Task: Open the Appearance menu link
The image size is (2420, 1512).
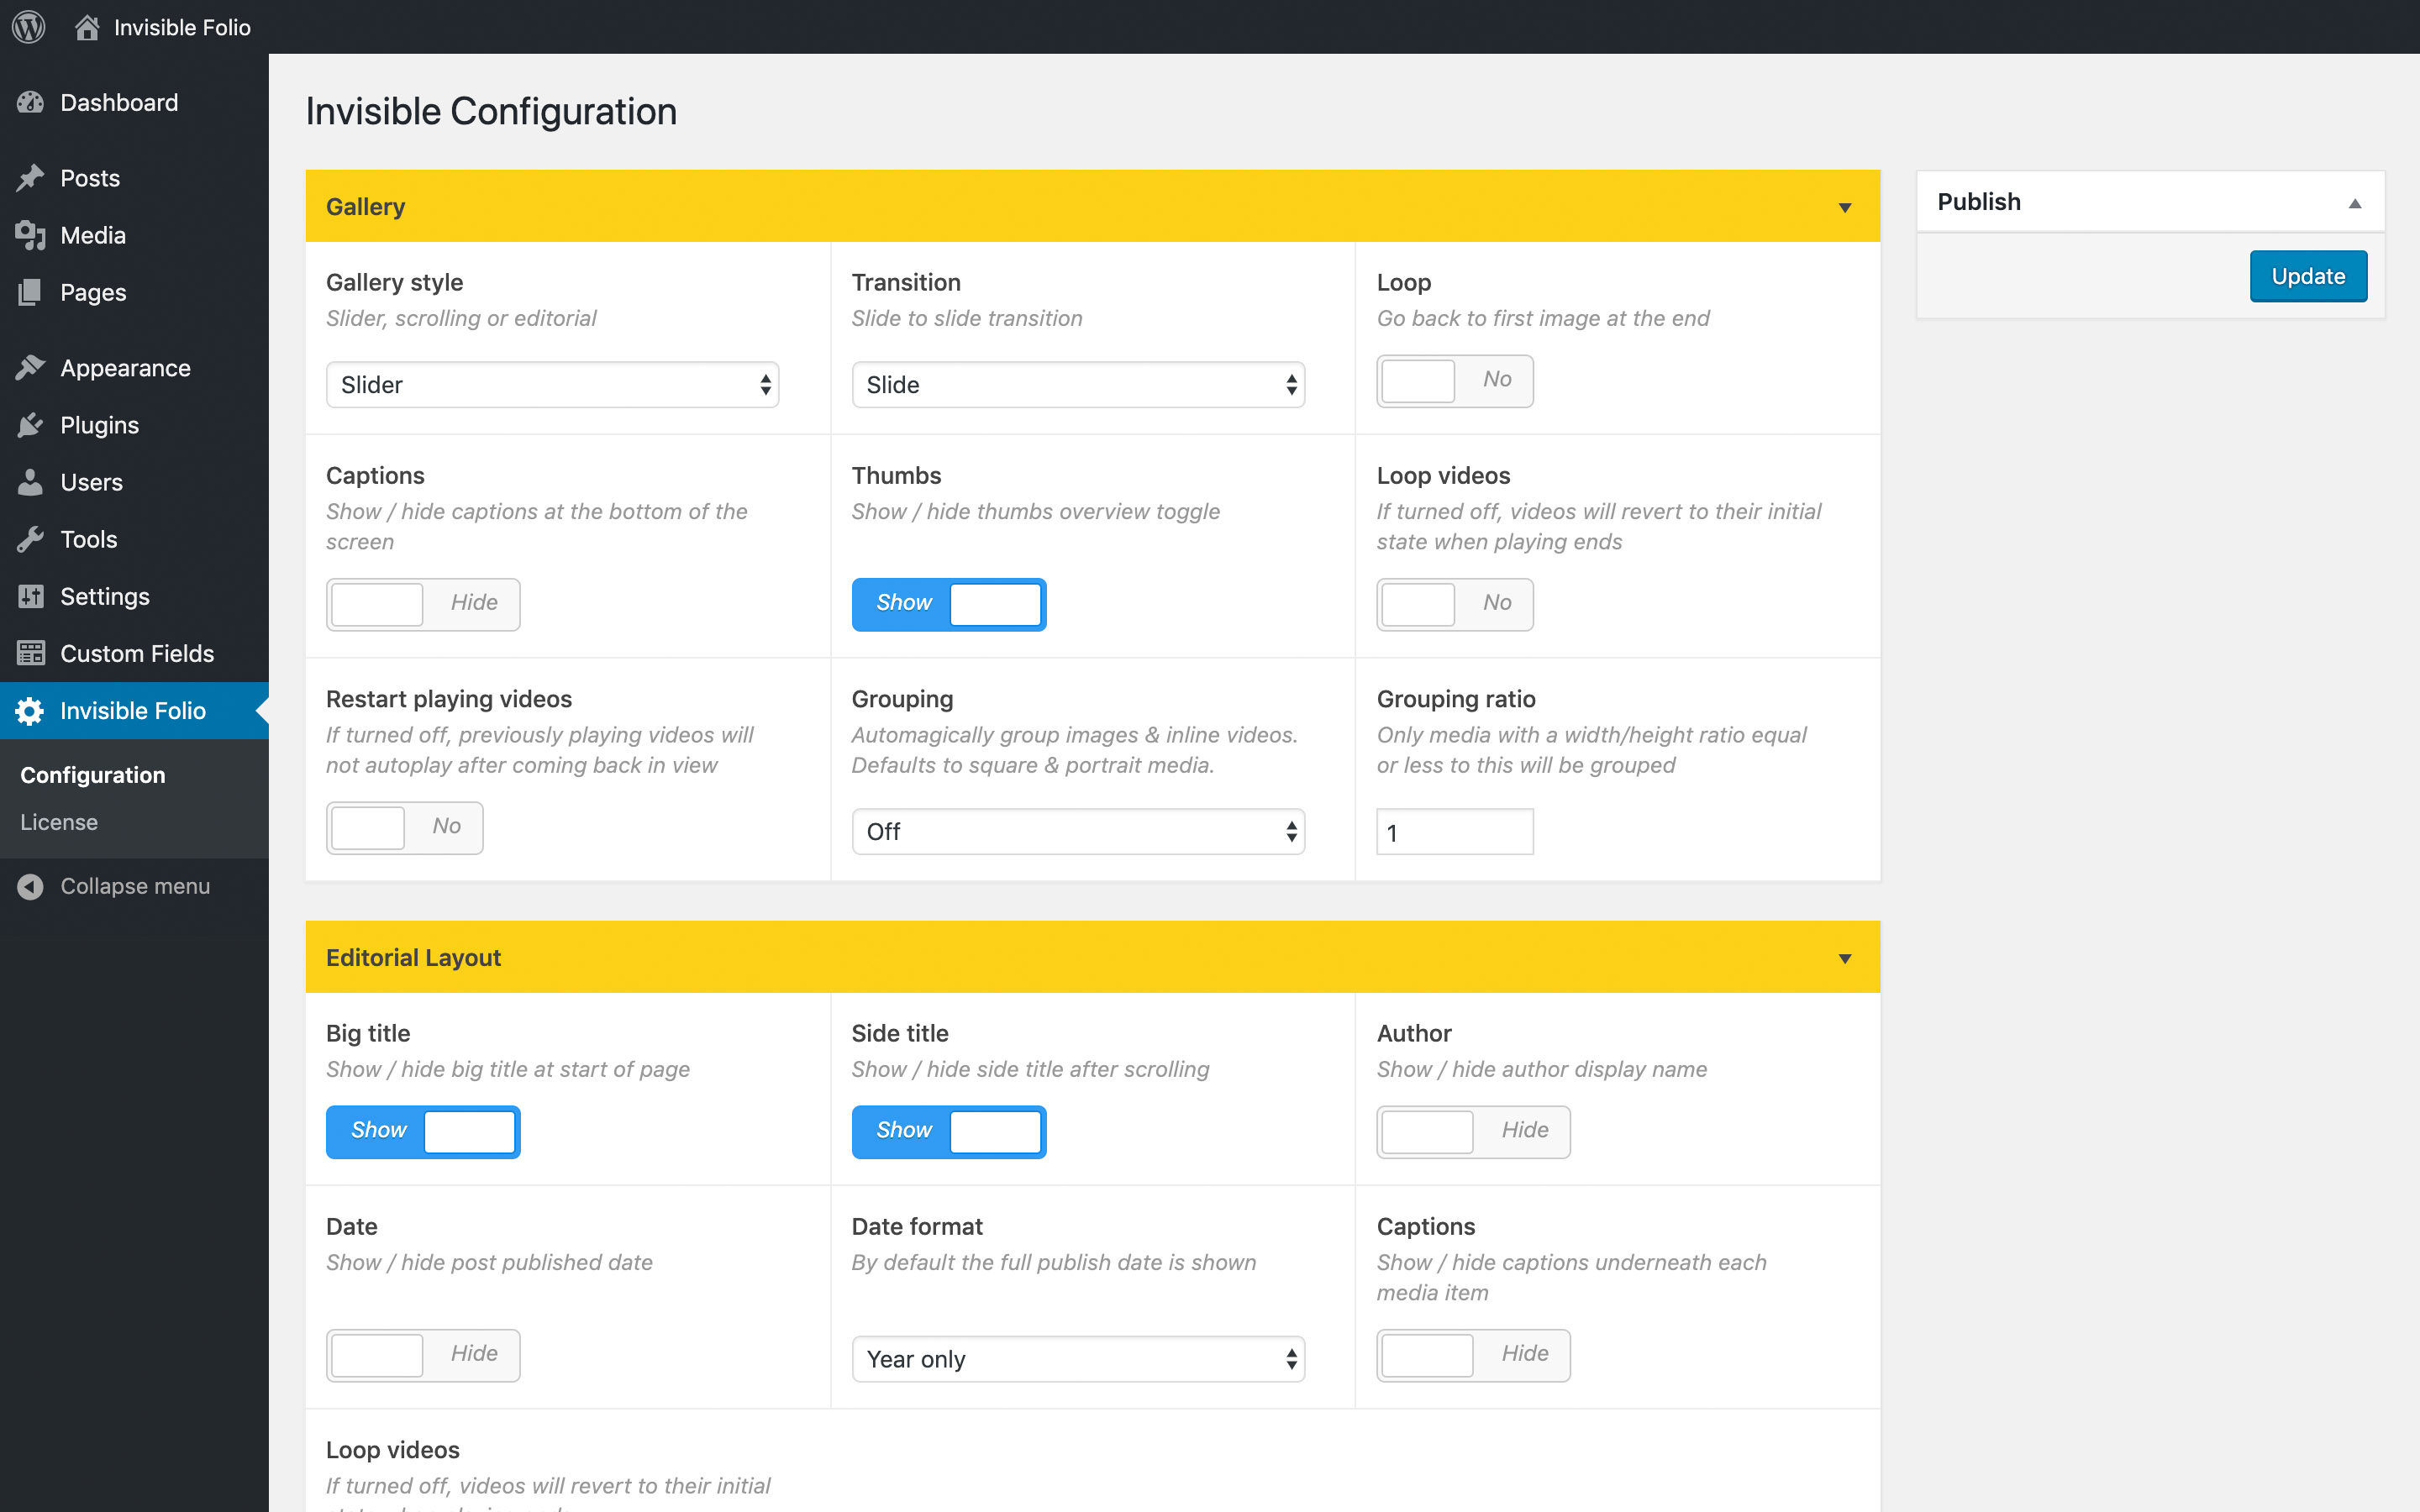Action: click(125, 368)
